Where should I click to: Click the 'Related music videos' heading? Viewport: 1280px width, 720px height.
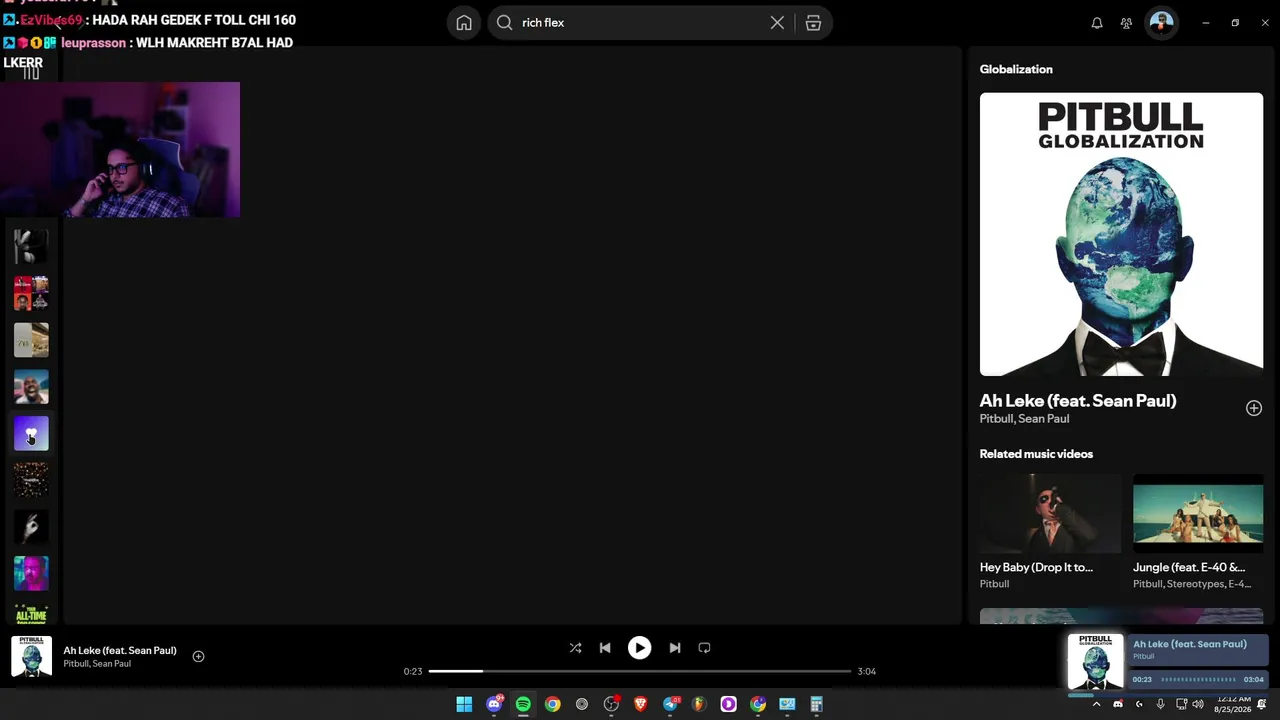tap(1036, 454)
